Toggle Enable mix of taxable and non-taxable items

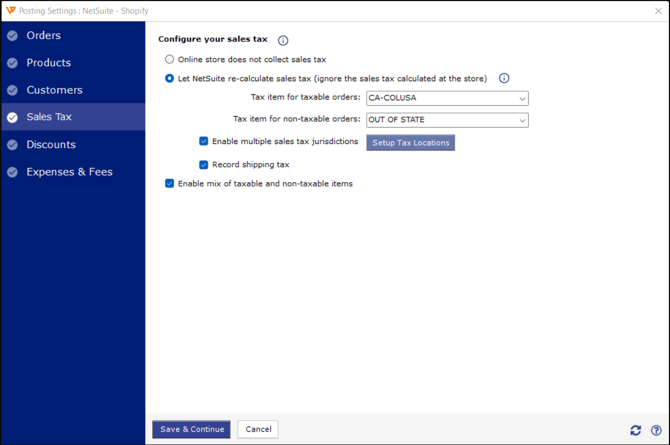pyautogui.click(x=170, y=184)
